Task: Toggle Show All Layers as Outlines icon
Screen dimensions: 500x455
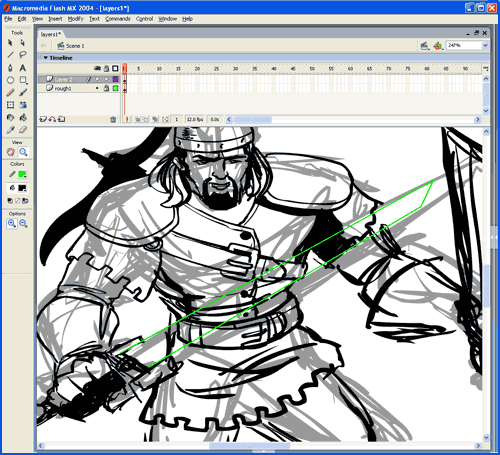Action: pos(115,68)
